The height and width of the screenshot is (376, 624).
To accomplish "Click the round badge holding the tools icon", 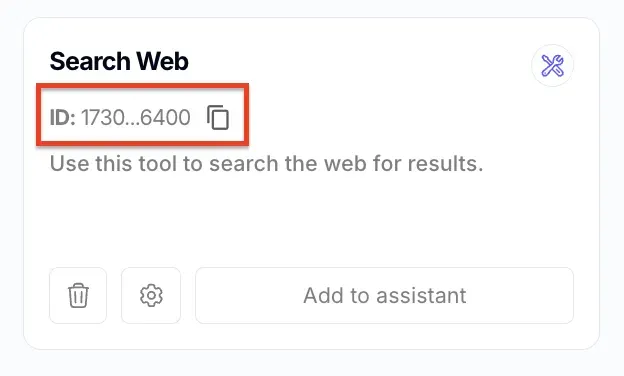I will 552,65.
